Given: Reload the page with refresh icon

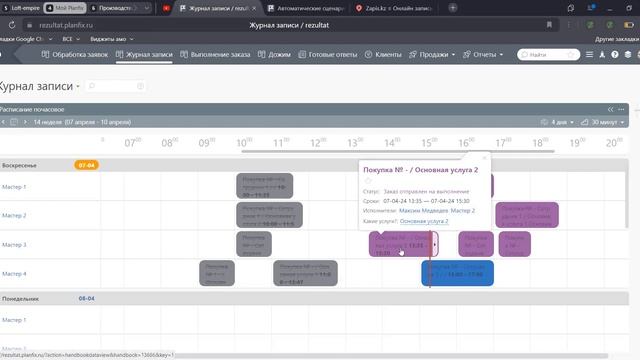Looking at the screenshot, I should coord(12,25).
